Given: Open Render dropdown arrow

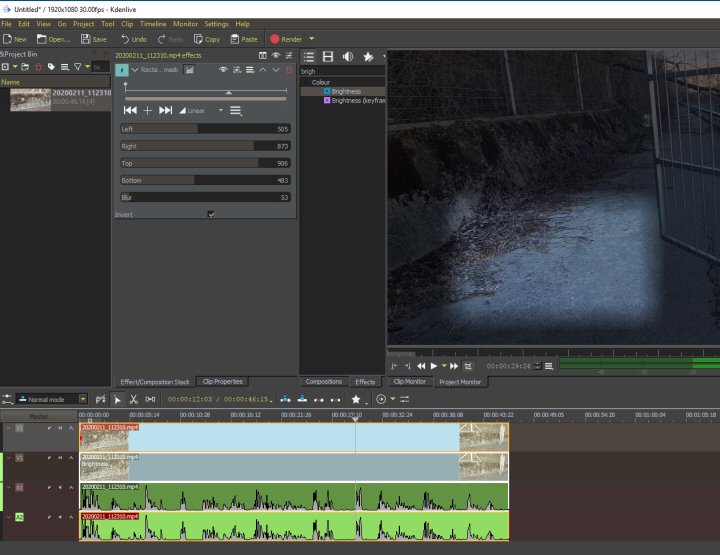Looking at the screenshot, I should pyautogui.click(x=312, y=39).
